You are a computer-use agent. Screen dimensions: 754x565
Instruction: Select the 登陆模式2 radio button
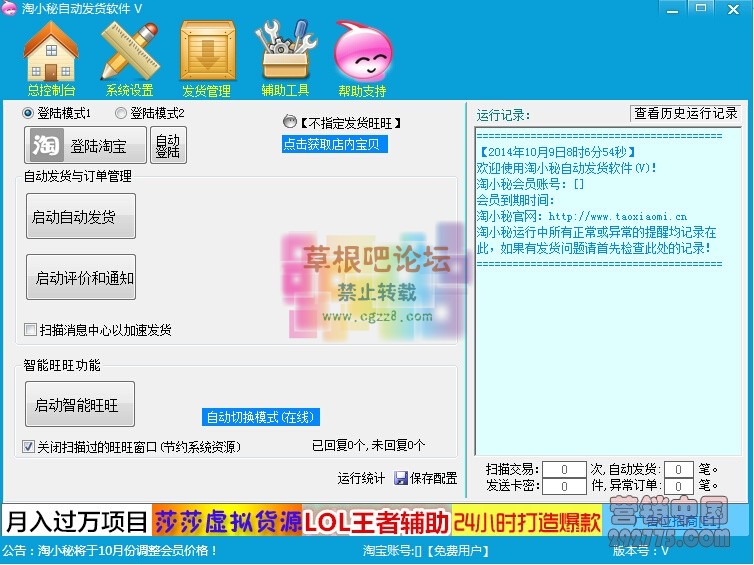121,113
